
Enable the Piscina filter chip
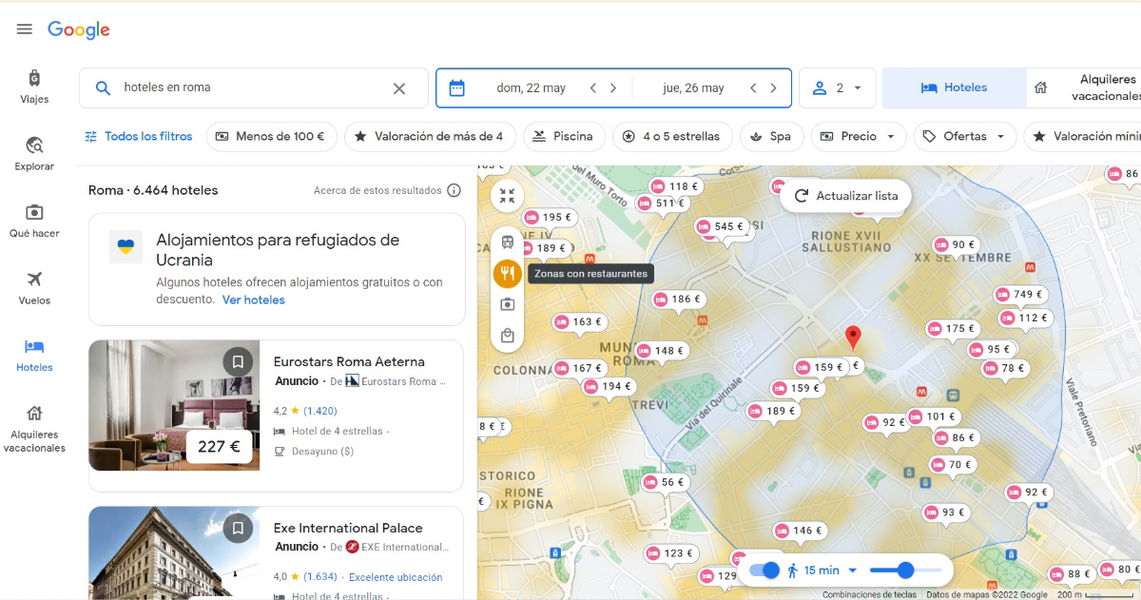tap(564, 136)
